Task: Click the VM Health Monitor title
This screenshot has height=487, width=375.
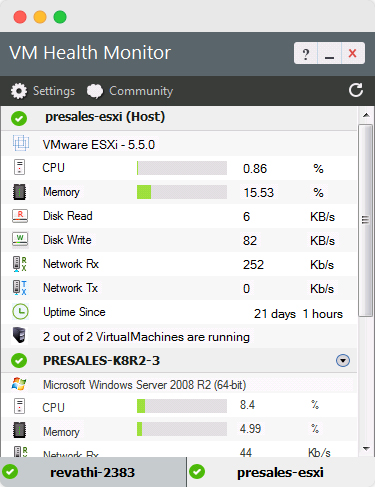Action: pos(90,53)
